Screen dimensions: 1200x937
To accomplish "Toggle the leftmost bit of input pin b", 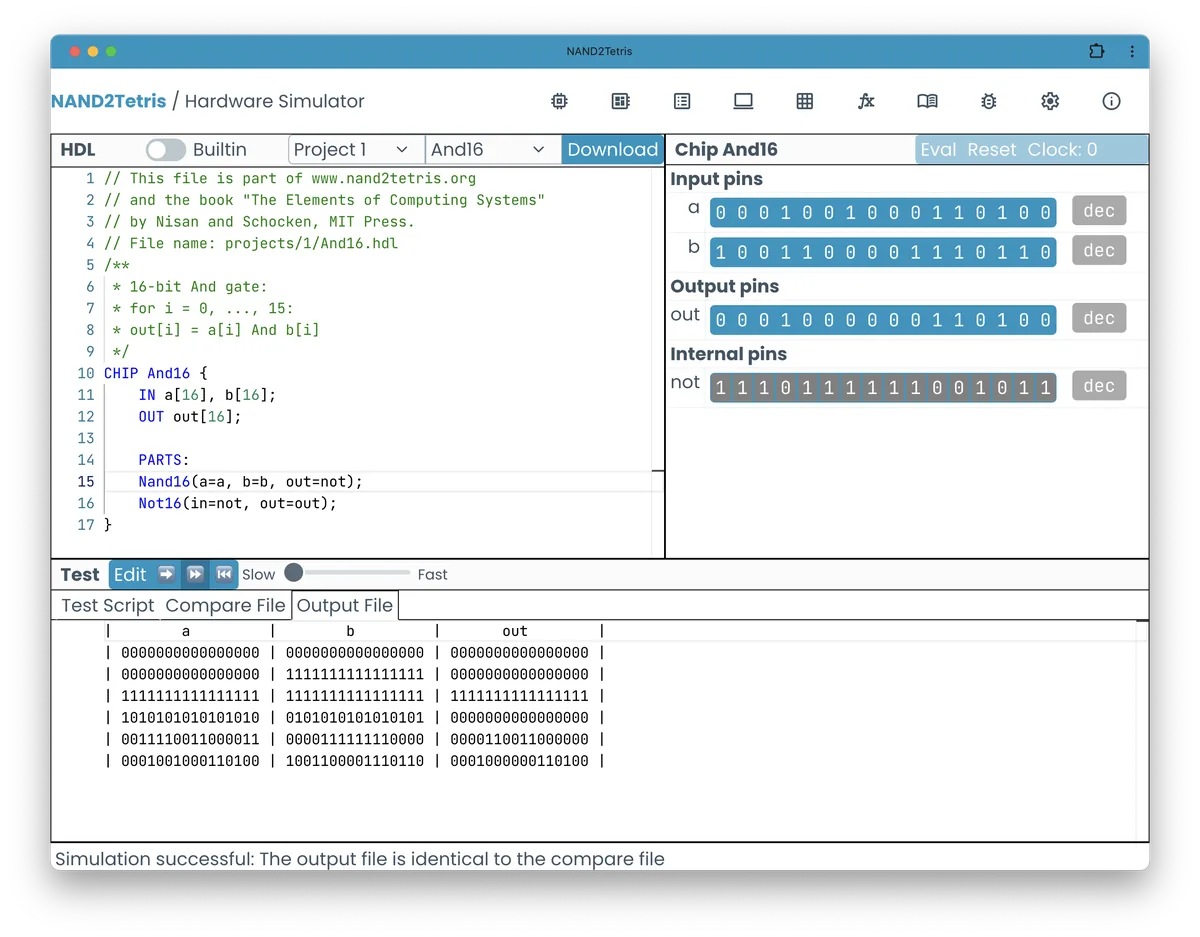I will (x=720, y=252).
